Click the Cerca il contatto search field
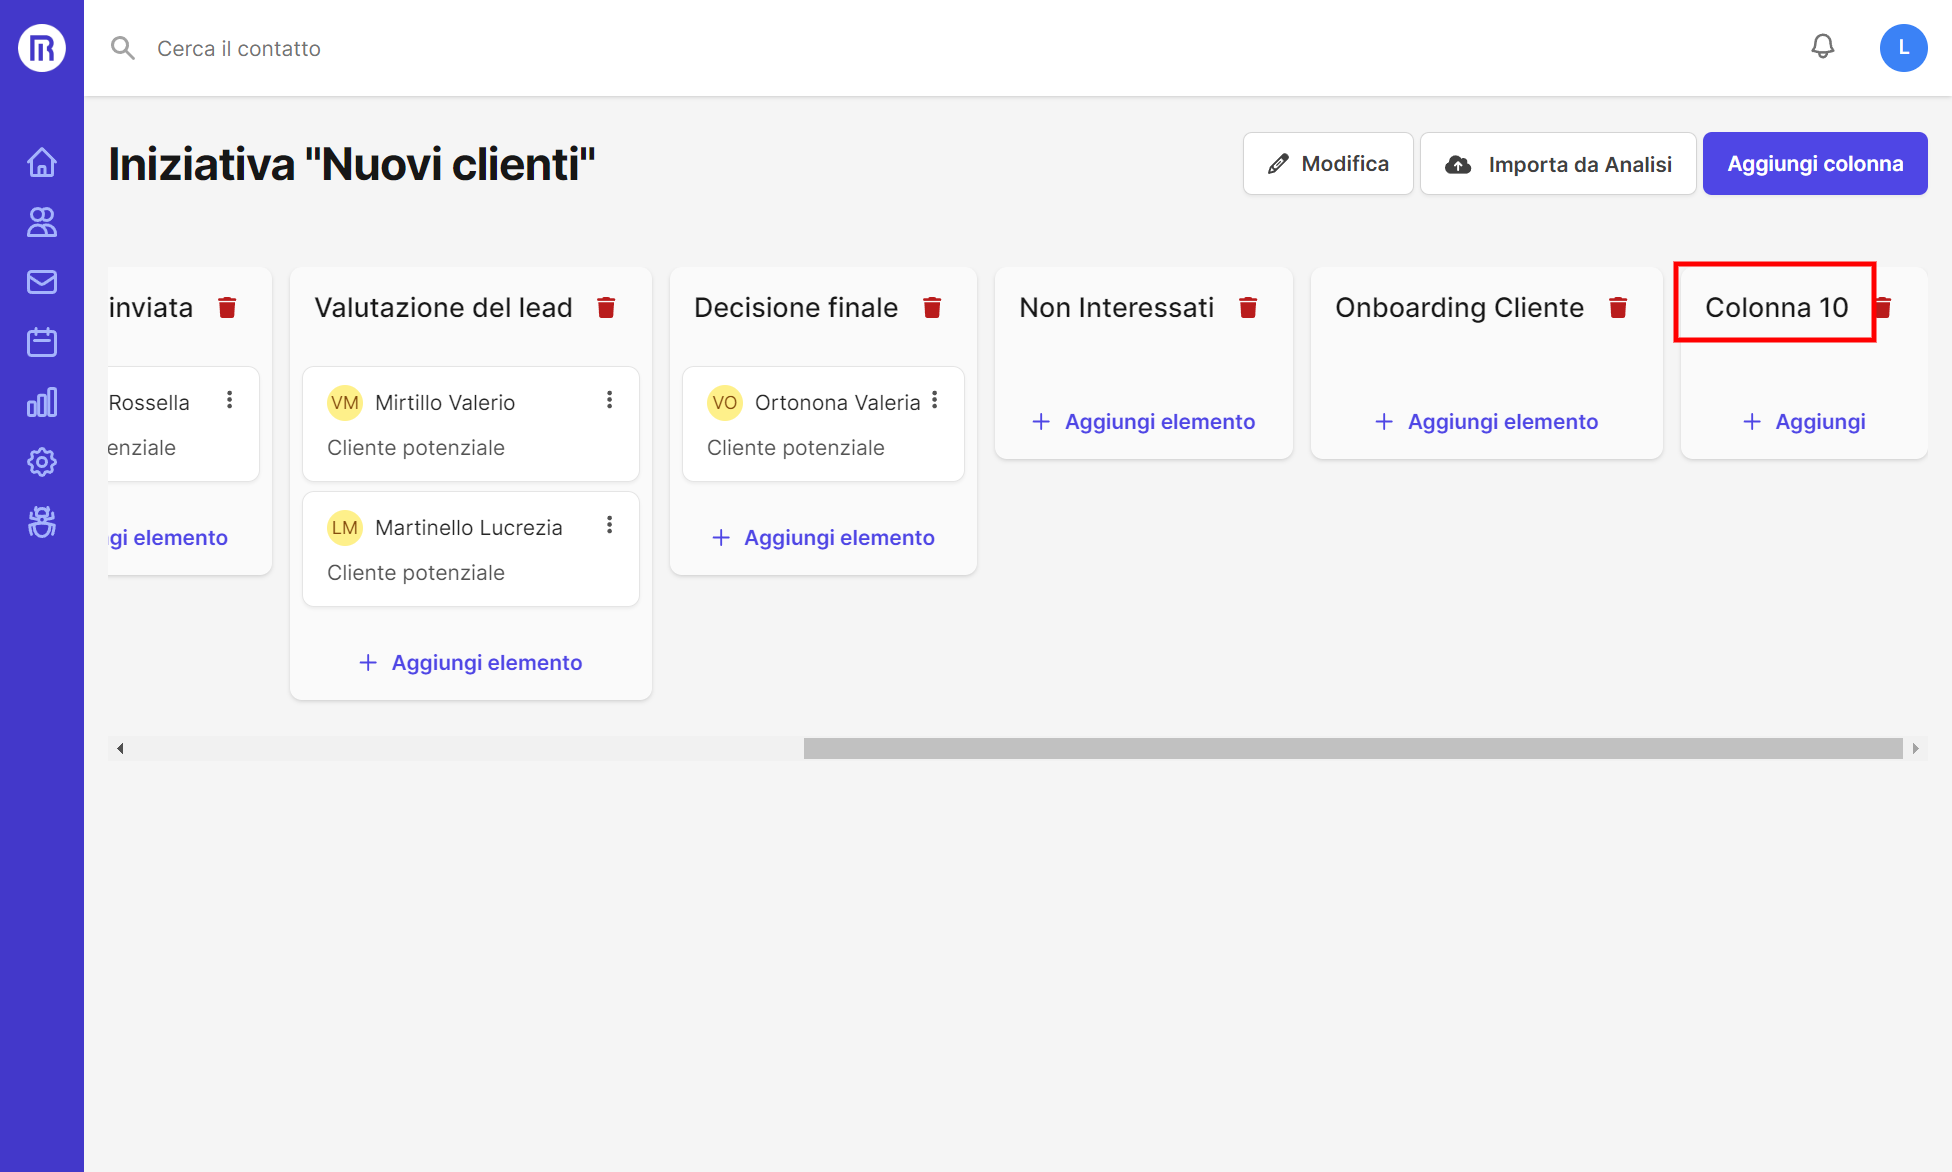 tap(238, 48)
